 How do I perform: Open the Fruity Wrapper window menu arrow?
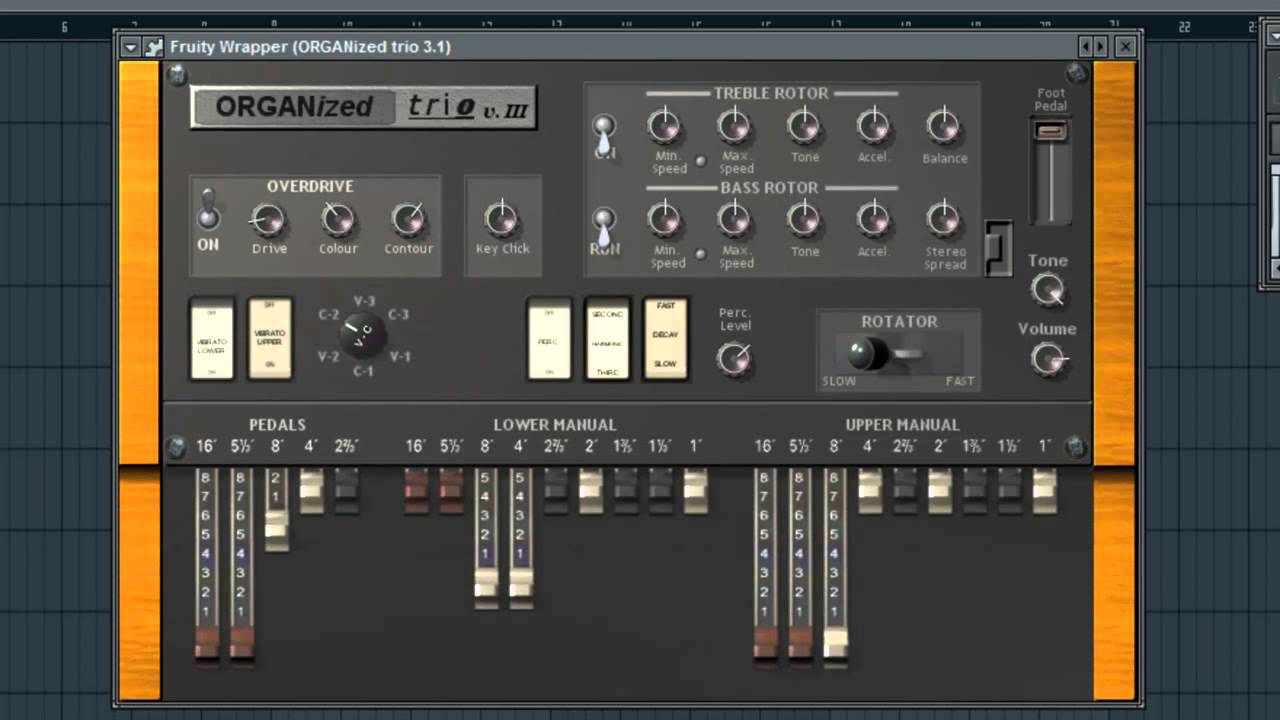click(130, 47)
